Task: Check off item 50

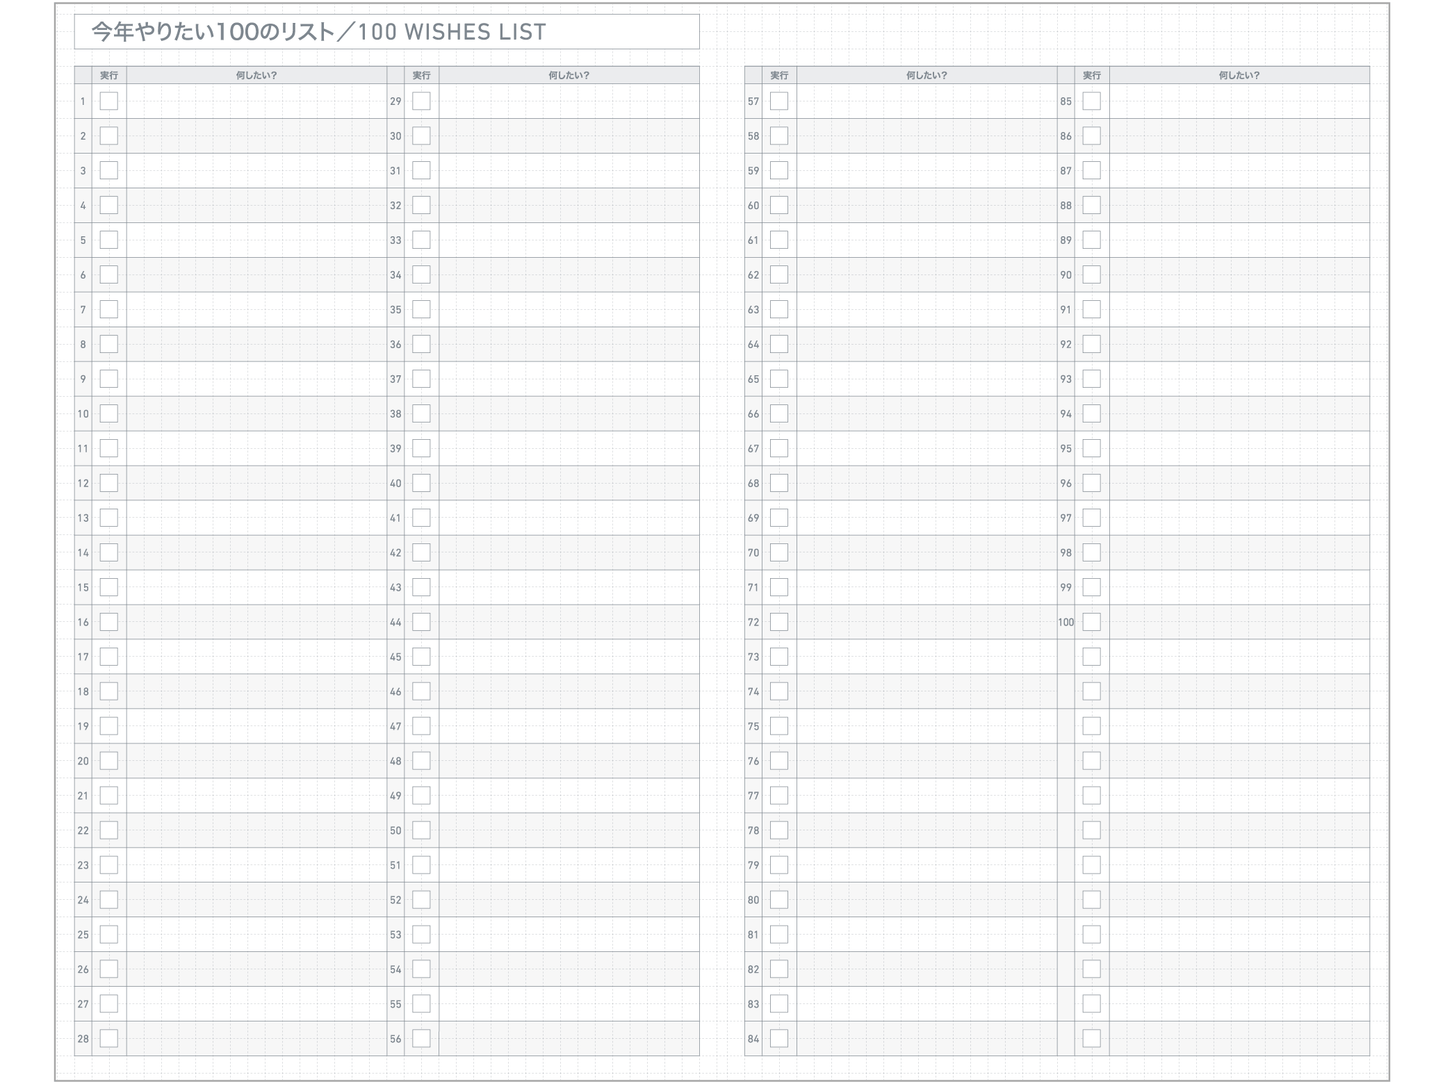Action: coord(421,830)
